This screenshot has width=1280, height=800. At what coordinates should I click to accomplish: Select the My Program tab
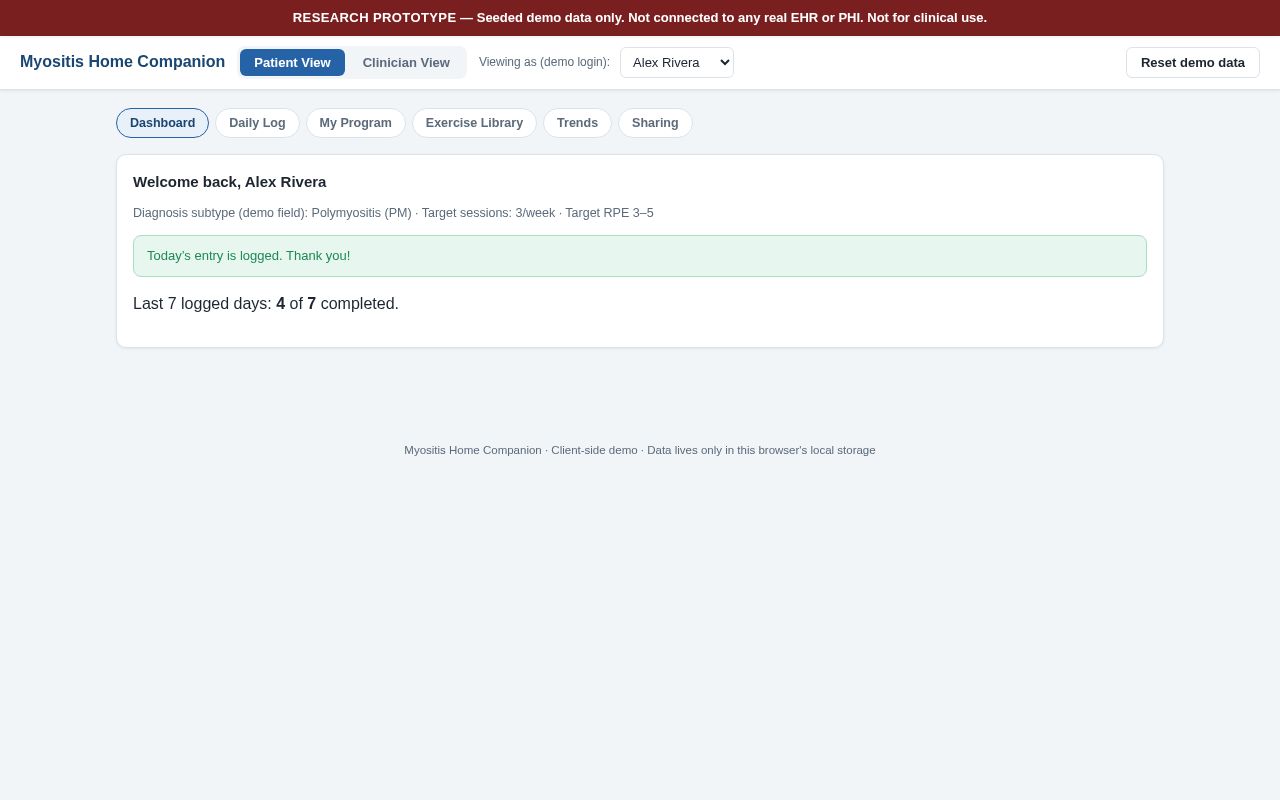[x=356, y=123]
